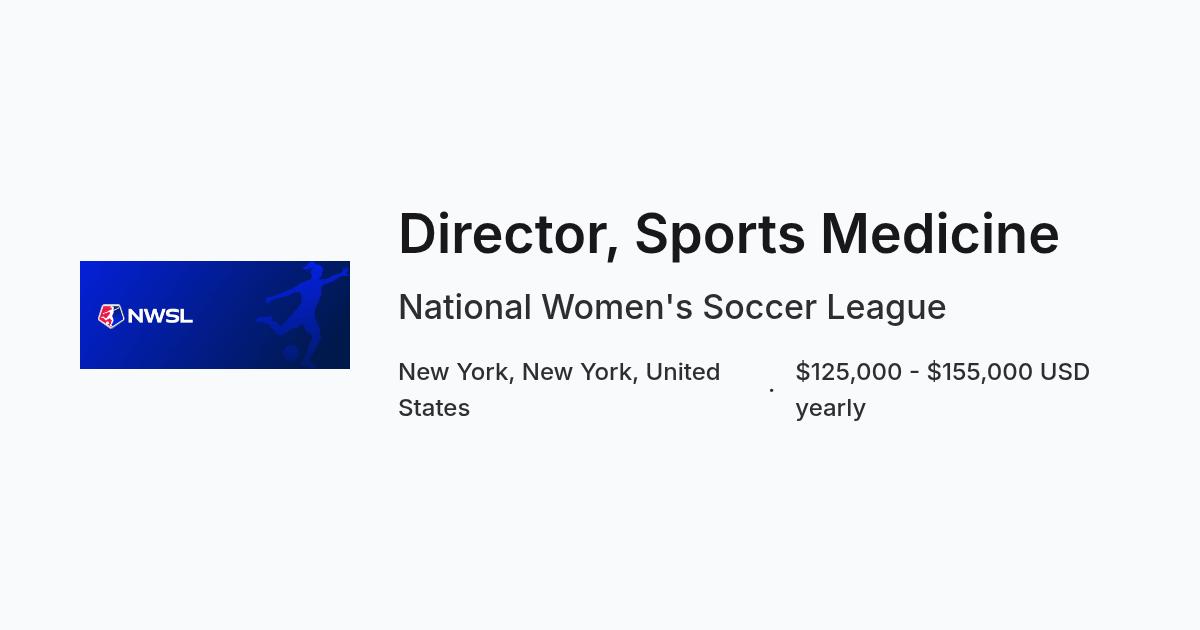Click the $155,000 maximum salary figure

pos(980,372)
